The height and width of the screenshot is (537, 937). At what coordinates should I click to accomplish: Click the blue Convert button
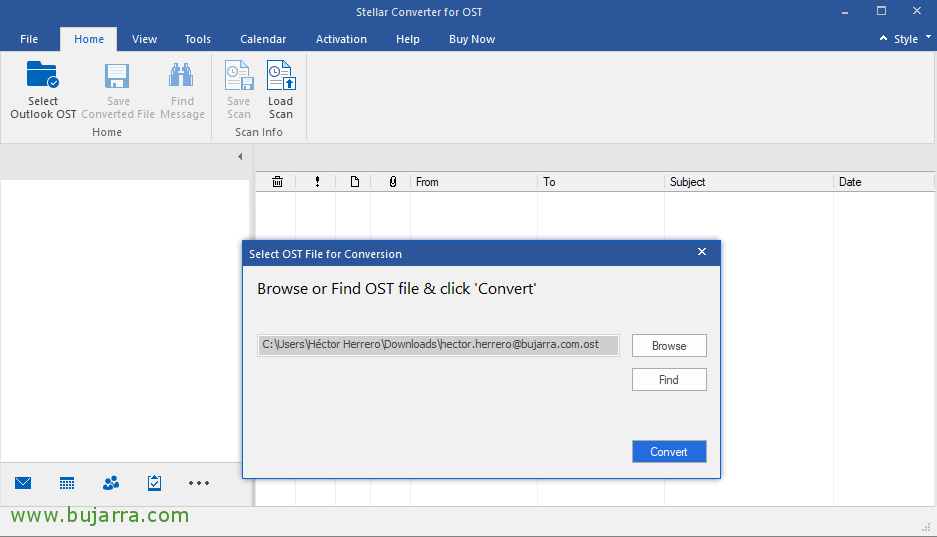[x=669, y=452]
